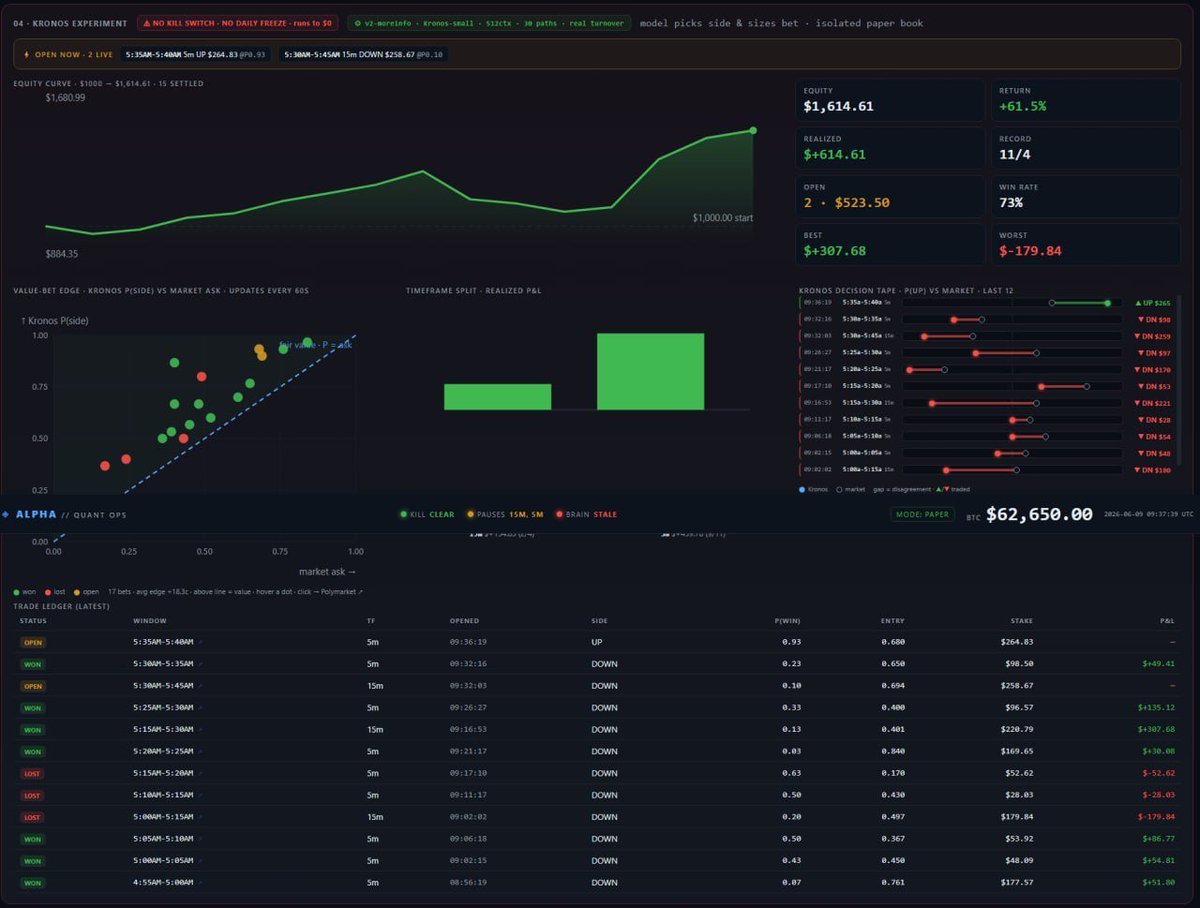
Task: Click the hollow market legend circle
Action: coord(837,489)
